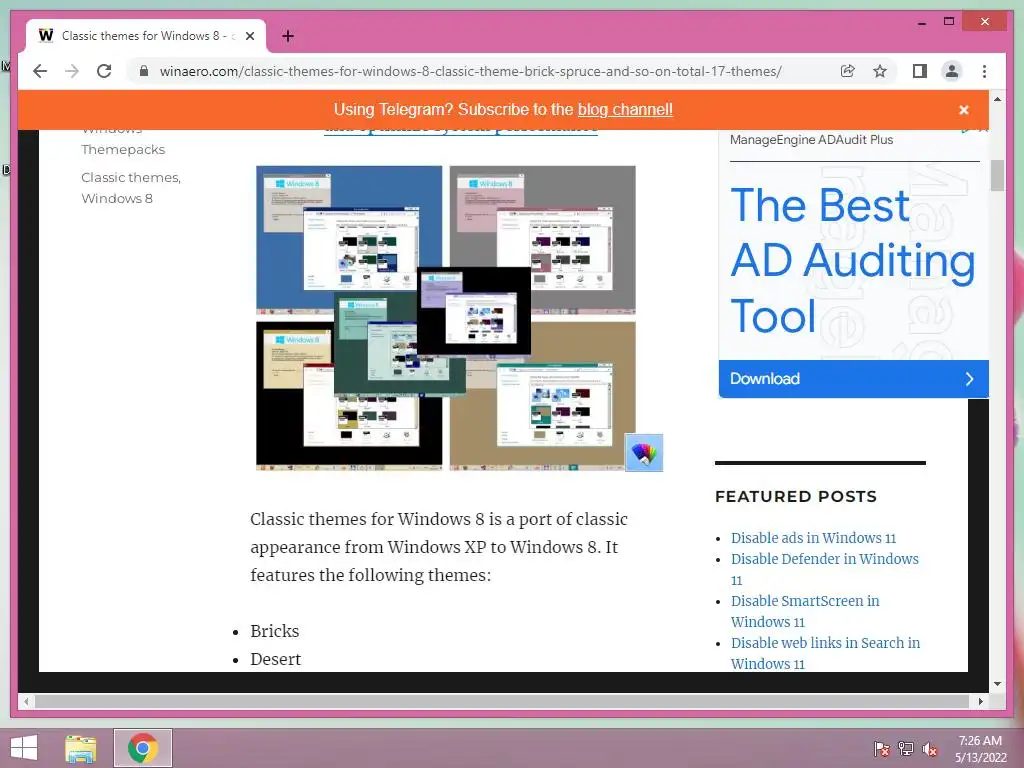Viewport: 1024px width, 768px height.
Task: Open the classic themes screenshot collage
Action: click(x=445, y=318)
